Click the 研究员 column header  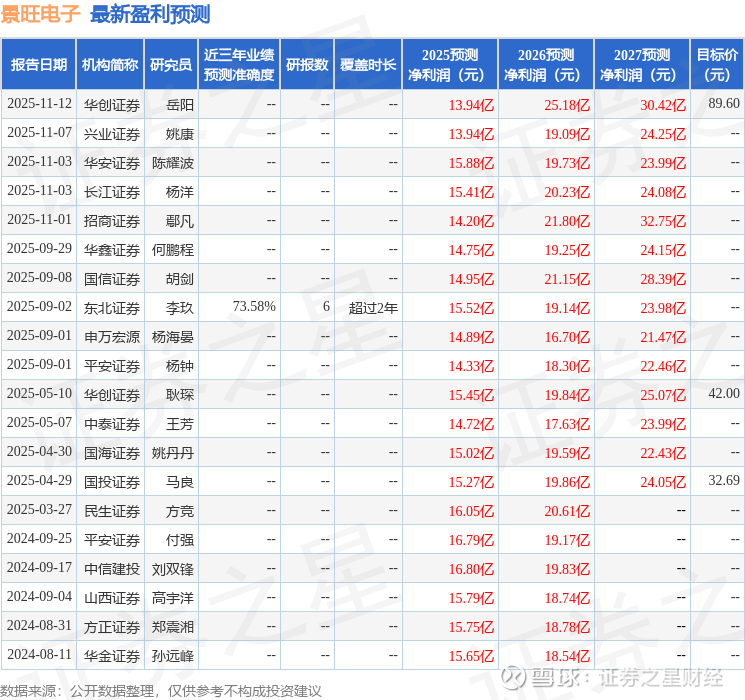(171, 65)
